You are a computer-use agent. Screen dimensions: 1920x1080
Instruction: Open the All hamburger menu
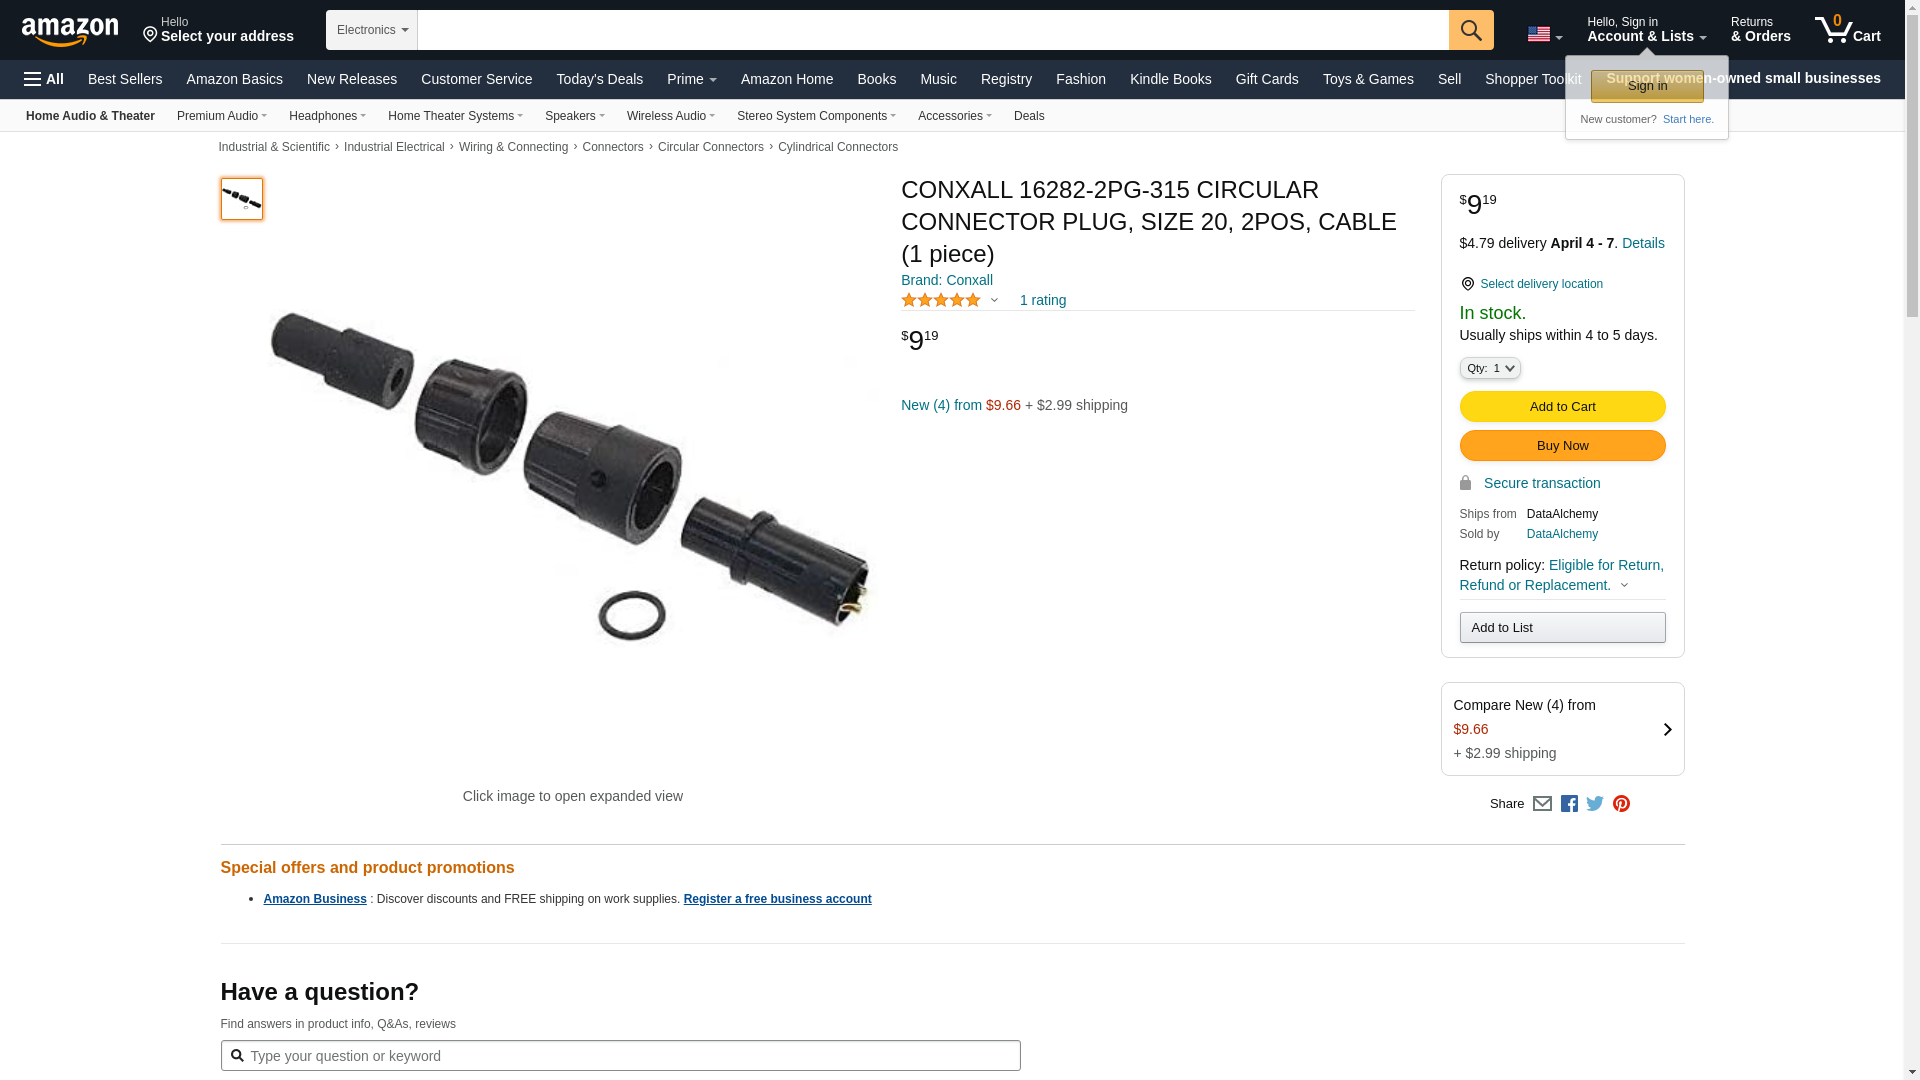44,79
